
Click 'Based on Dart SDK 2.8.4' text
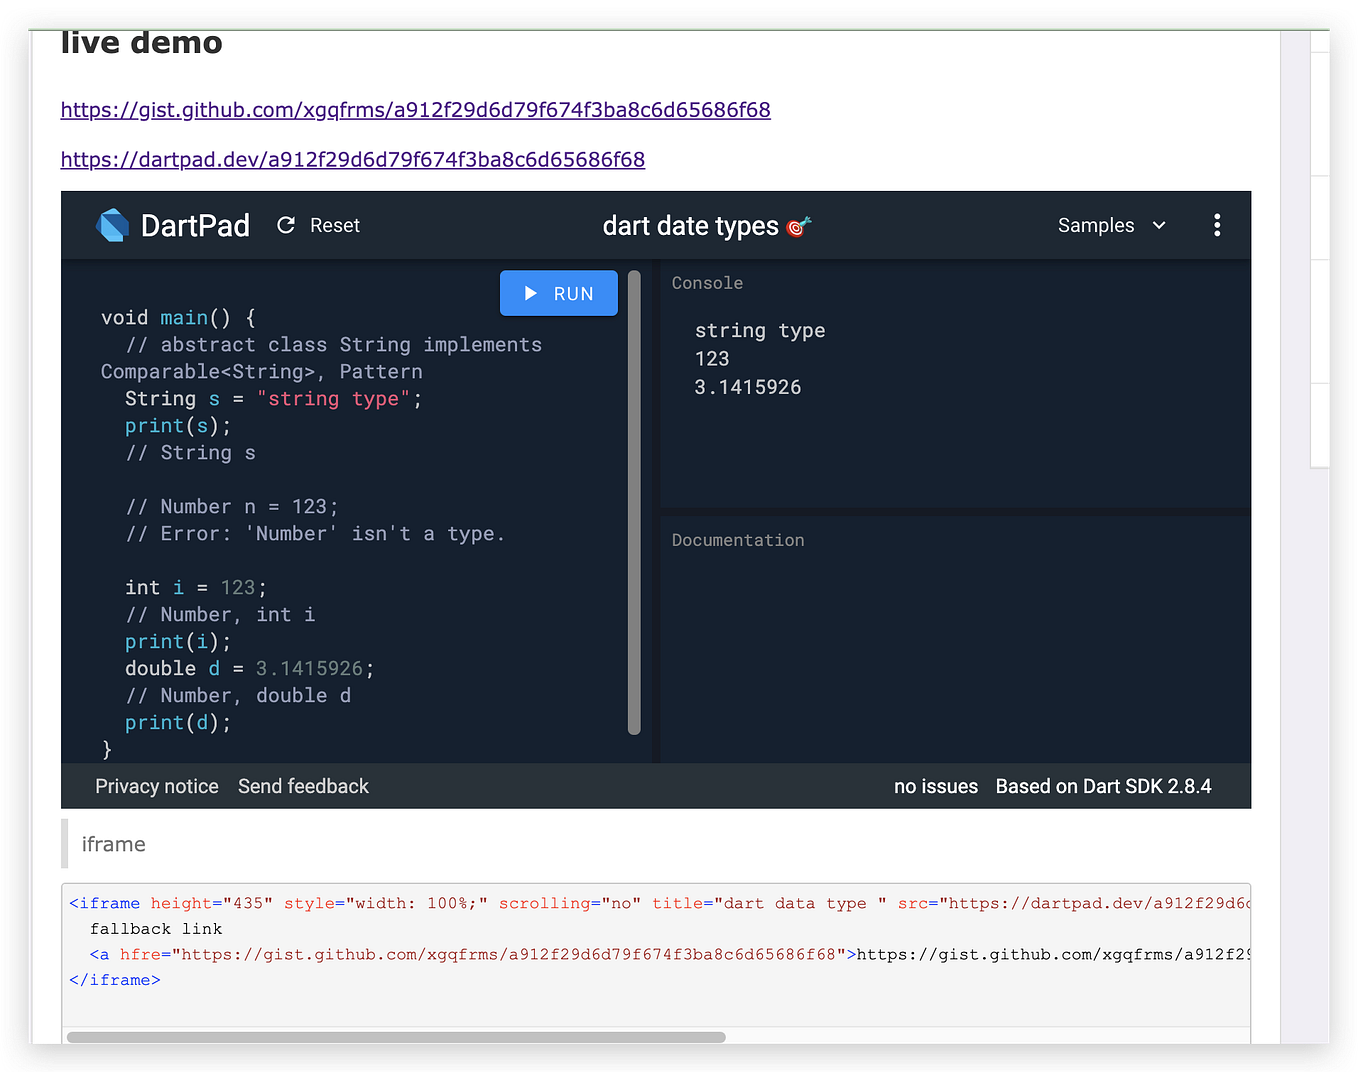tap(1103, 787)
